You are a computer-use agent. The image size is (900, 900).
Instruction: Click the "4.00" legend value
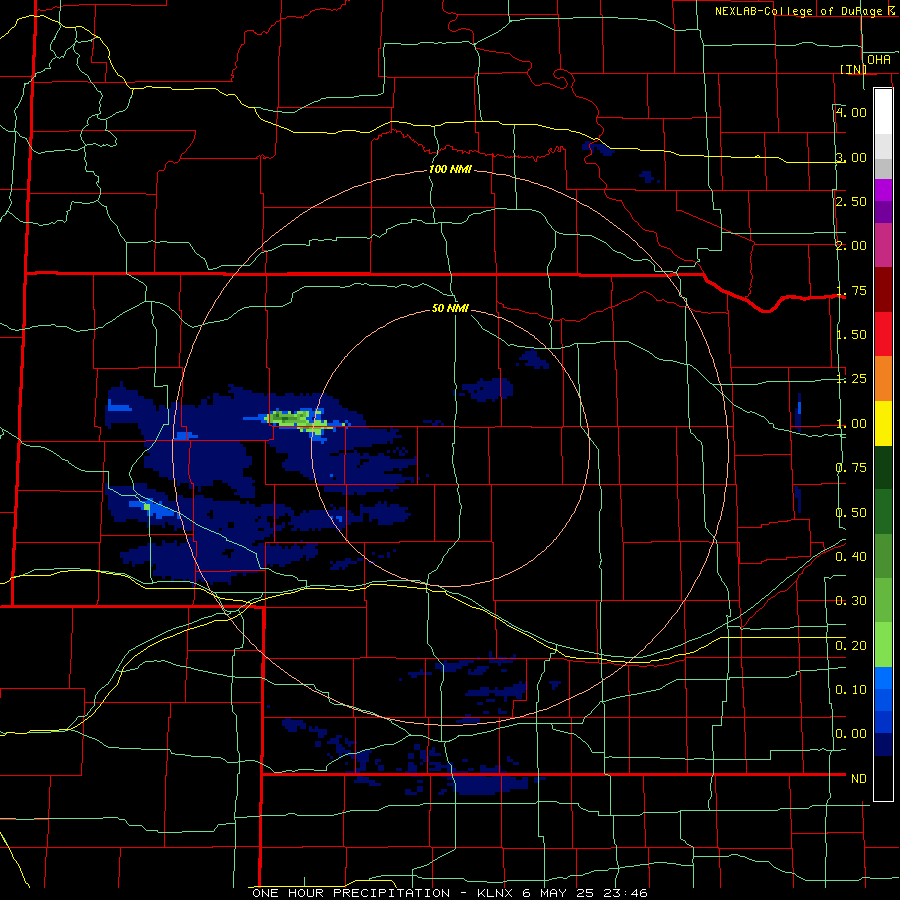[x=851, y=112]
